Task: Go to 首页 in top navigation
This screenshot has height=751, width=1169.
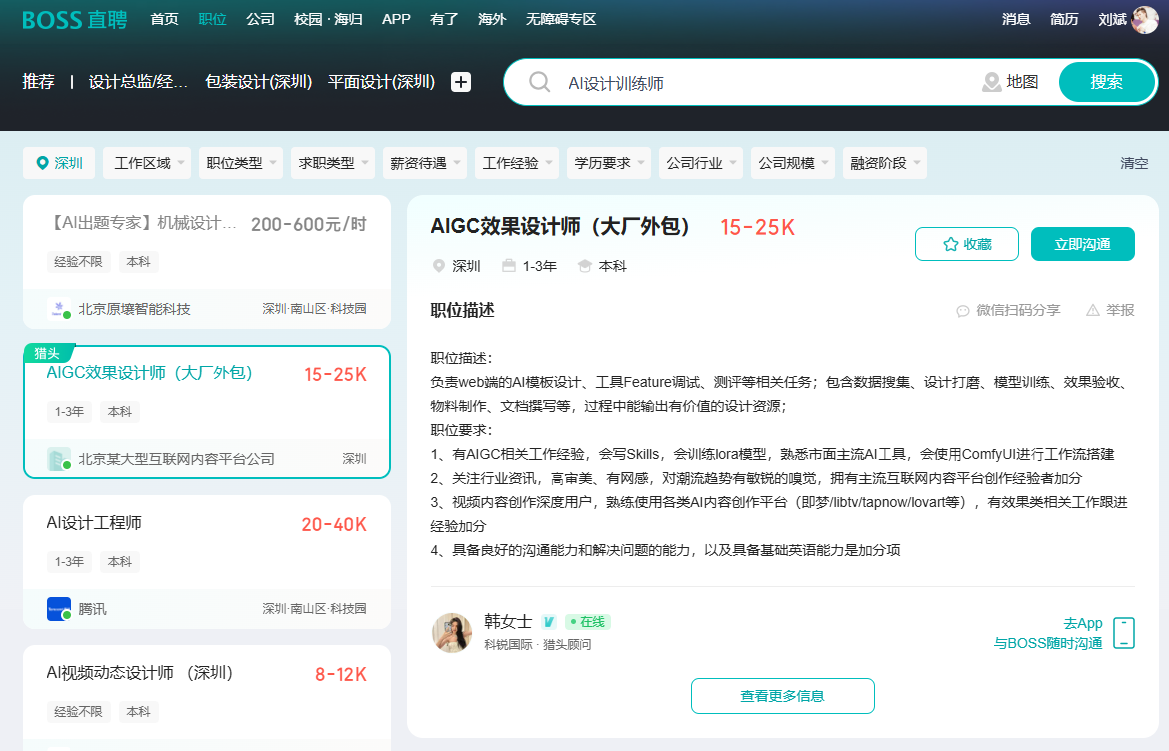Action: pyautogui.click(x=164, y=19)
